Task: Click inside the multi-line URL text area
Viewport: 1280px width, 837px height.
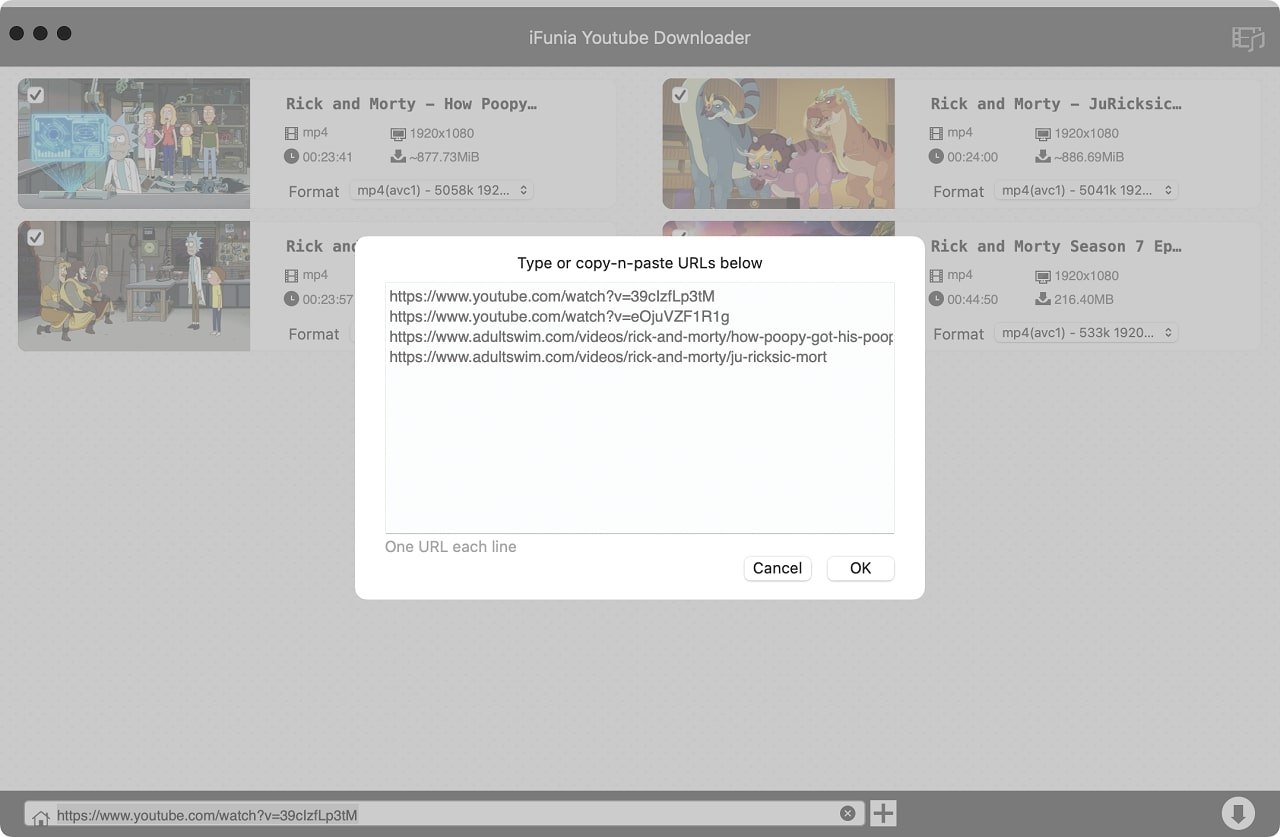Action: click(x=639, y=450)
